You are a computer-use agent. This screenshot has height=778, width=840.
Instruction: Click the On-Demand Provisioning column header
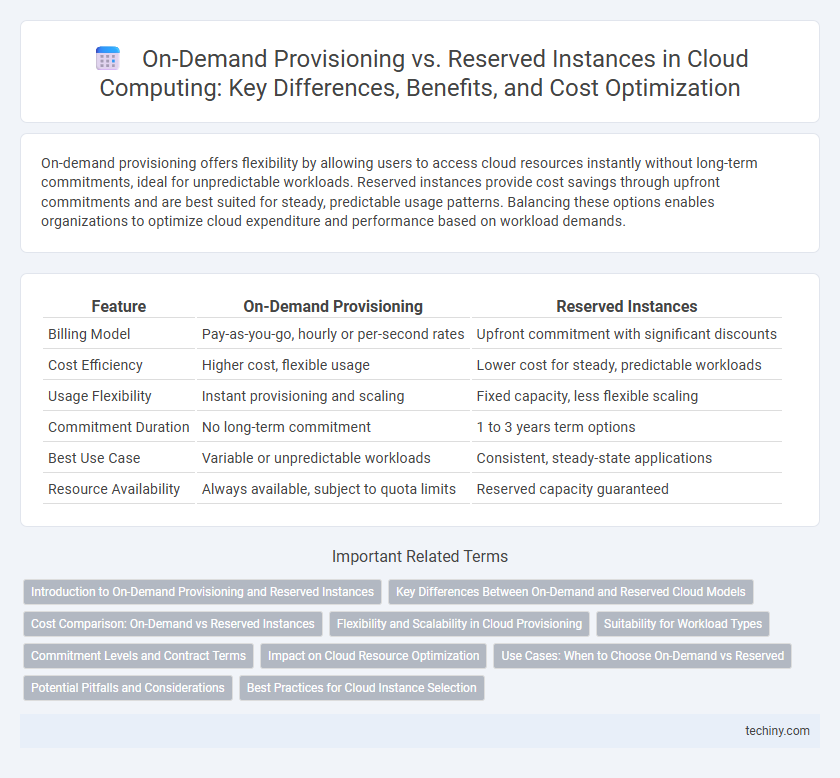tap(333, 306)
